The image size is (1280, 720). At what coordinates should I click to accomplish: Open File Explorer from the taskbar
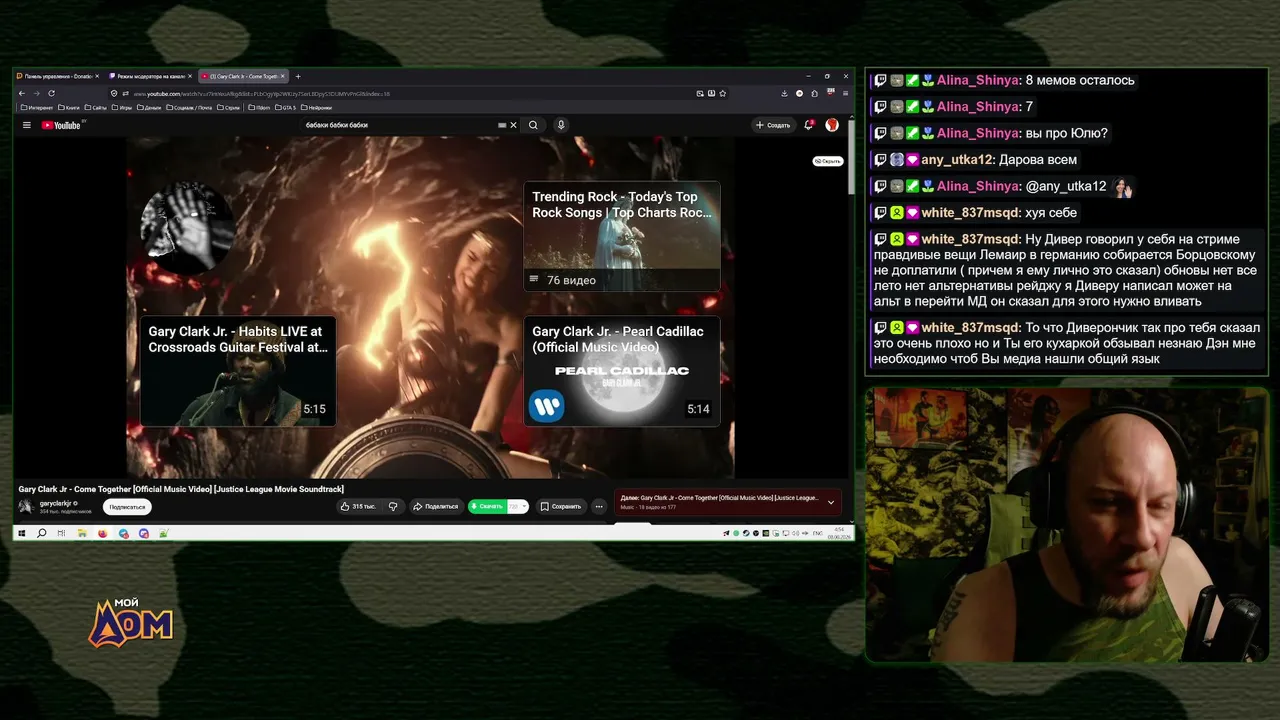82,533
